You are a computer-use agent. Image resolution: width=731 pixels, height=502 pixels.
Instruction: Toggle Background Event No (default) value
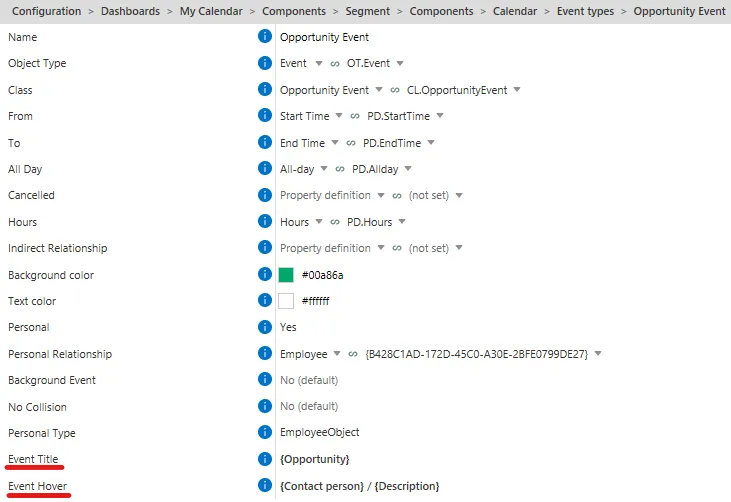(x=309, y=380)
